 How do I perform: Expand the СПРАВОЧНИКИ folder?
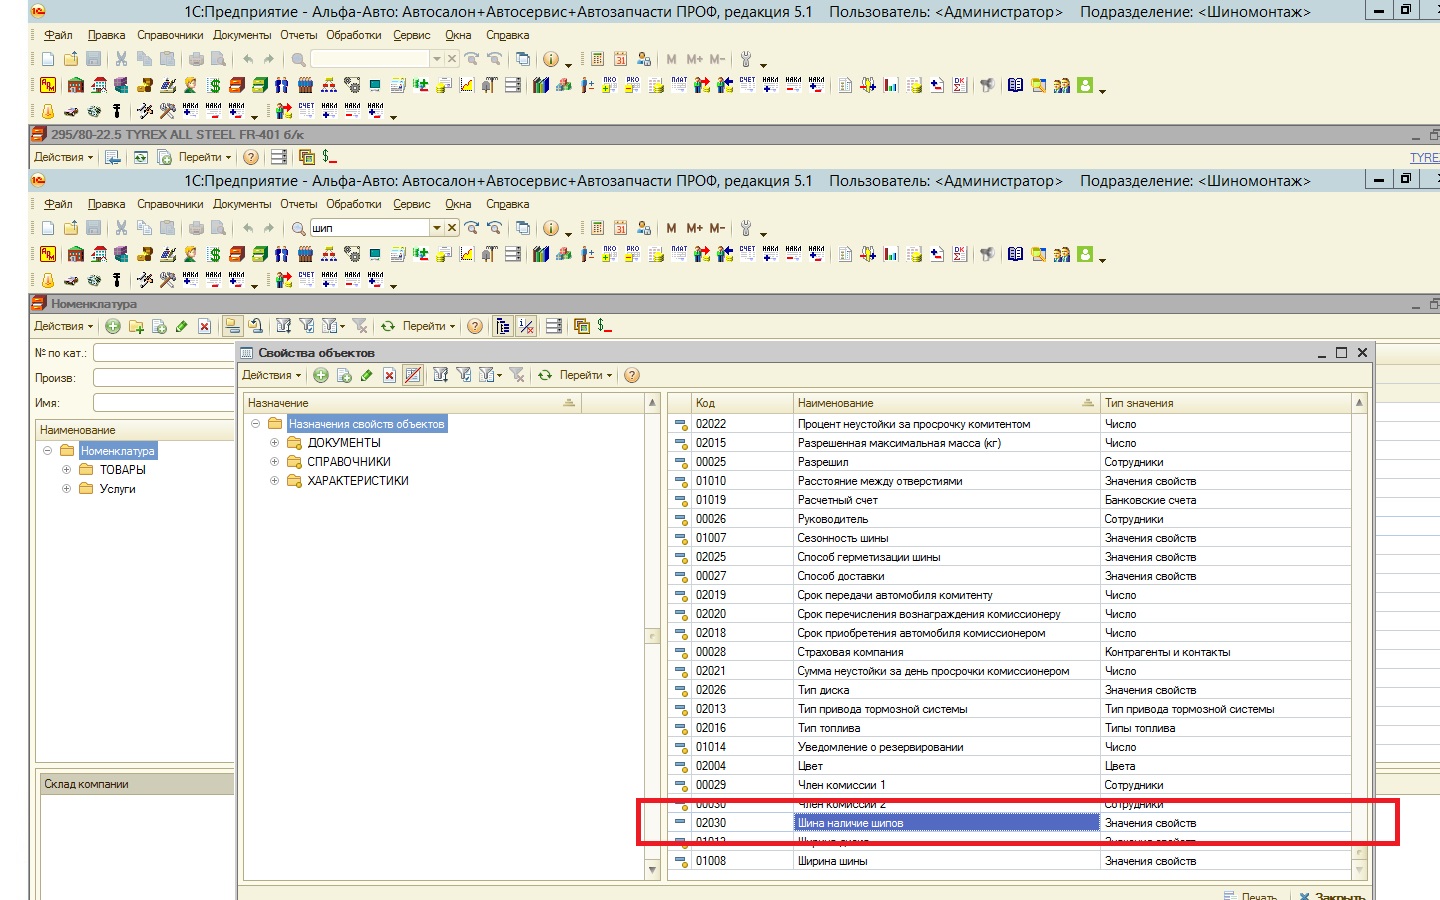click(x=275, y=462)
